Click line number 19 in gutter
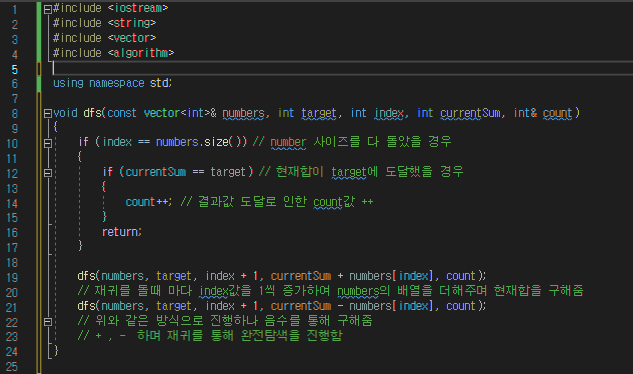633x374 pixels. (12, 277)
